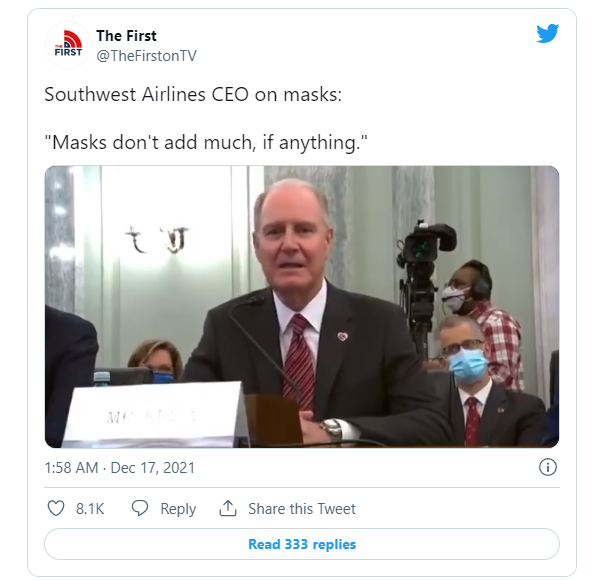This screenshot has width=604, height=580.
Task: Click "The First" display name
Action: pyautogui.click(x=126, y=36)
